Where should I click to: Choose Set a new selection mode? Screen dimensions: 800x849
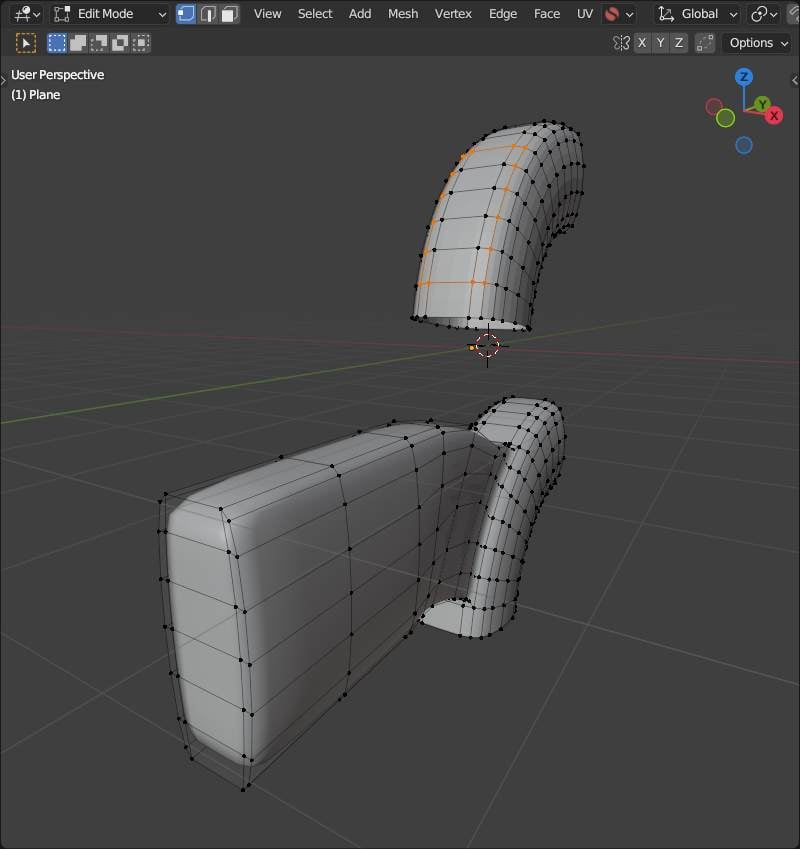point(57,43)
